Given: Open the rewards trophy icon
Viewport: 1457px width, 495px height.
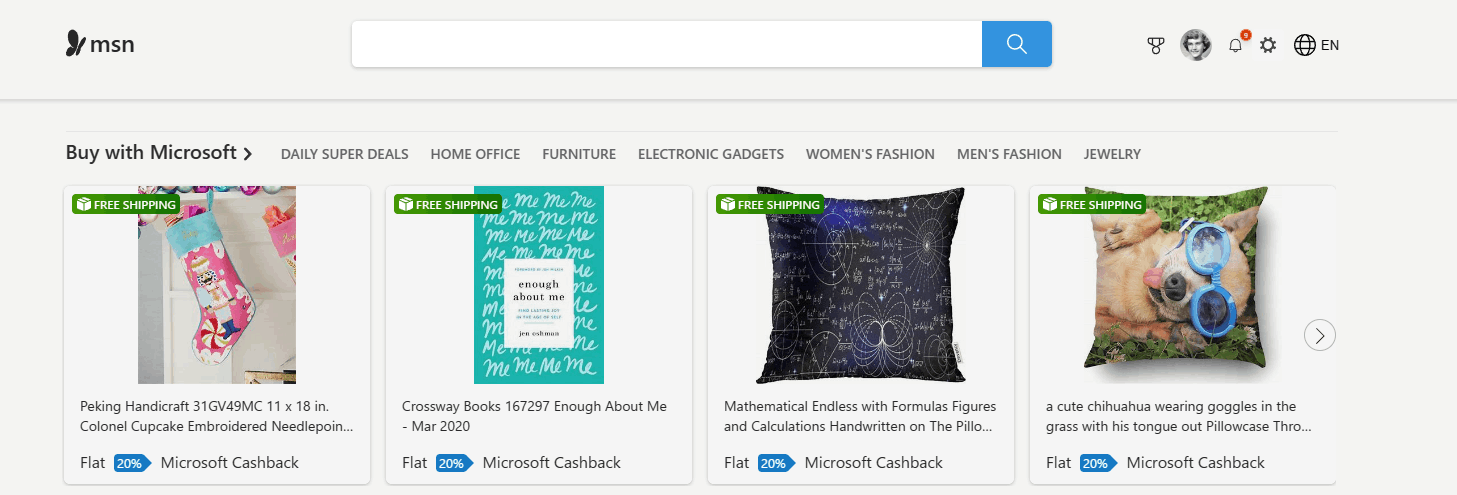Looking at the screenshot, I should [x=1156, y=45].
